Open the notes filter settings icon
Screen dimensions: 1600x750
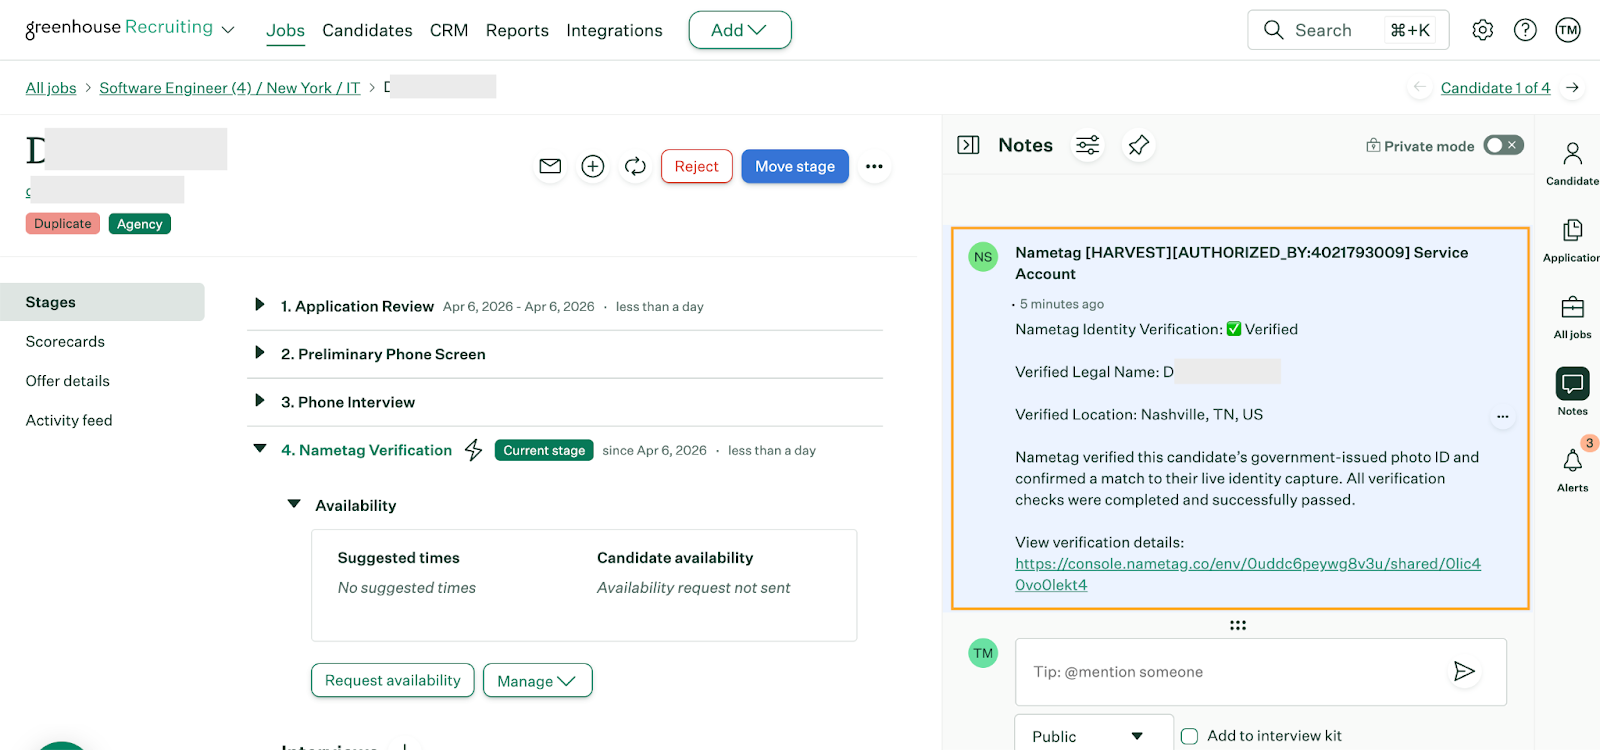coord(1087,146)
